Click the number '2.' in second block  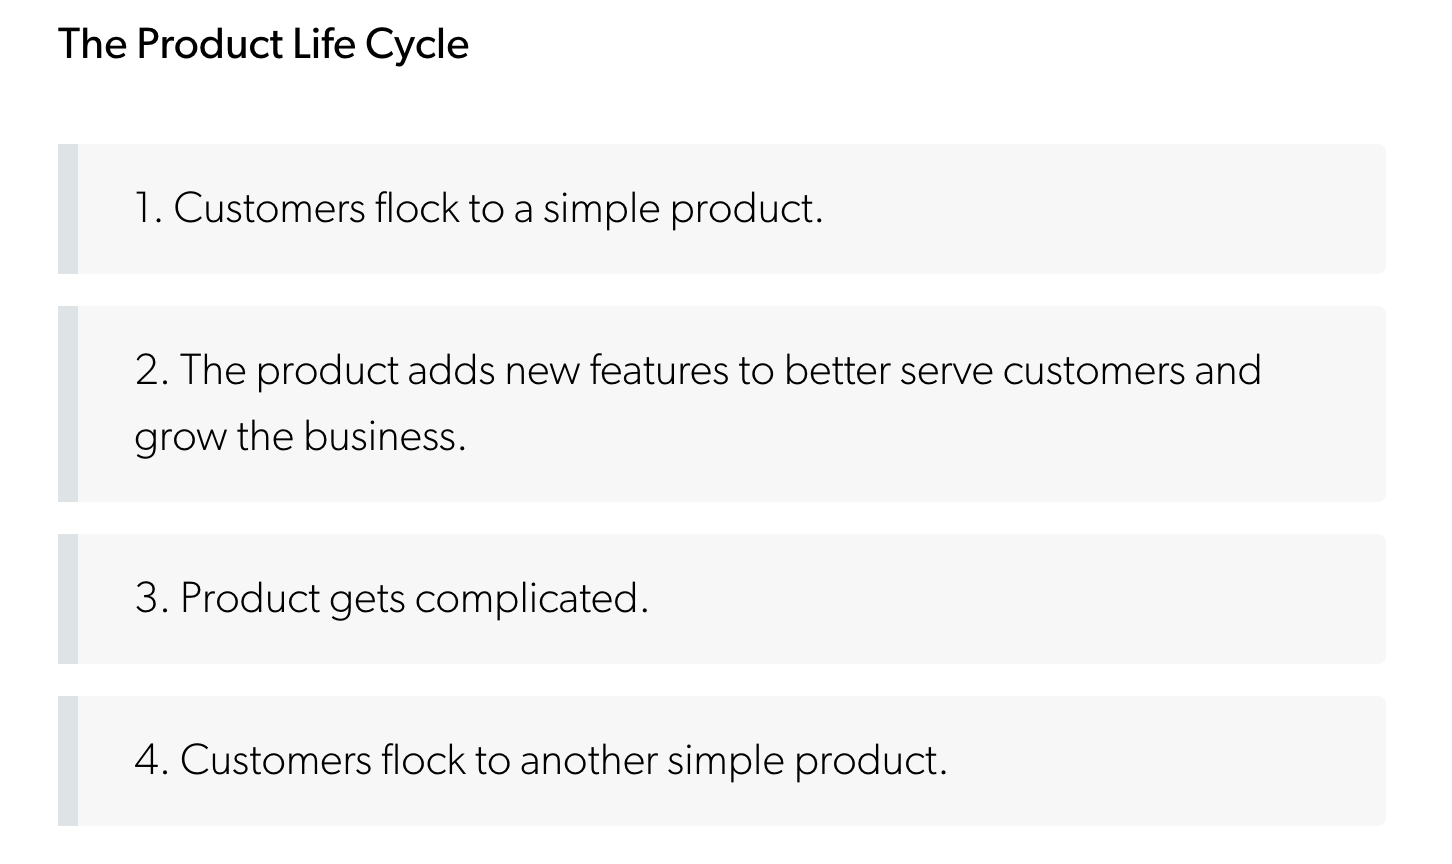(x=151, y=370)
